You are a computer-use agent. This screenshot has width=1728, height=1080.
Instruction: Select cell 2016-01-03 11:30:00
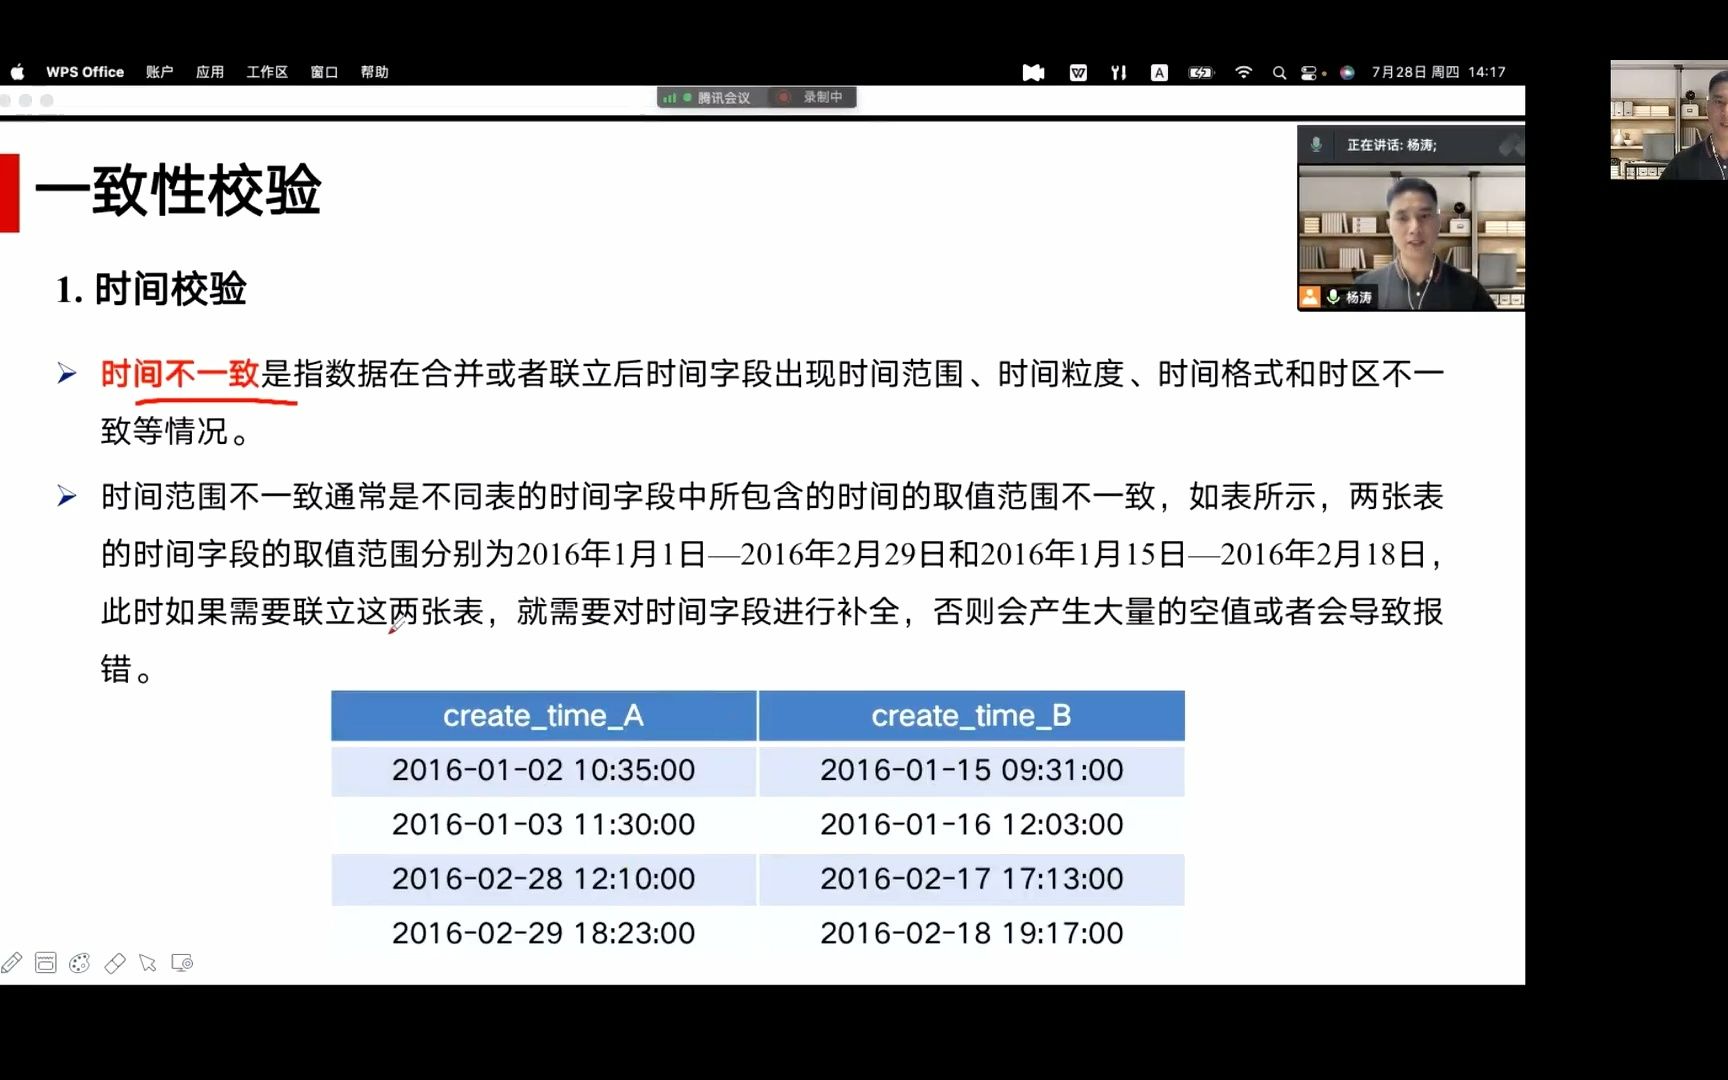pos(543,824)
